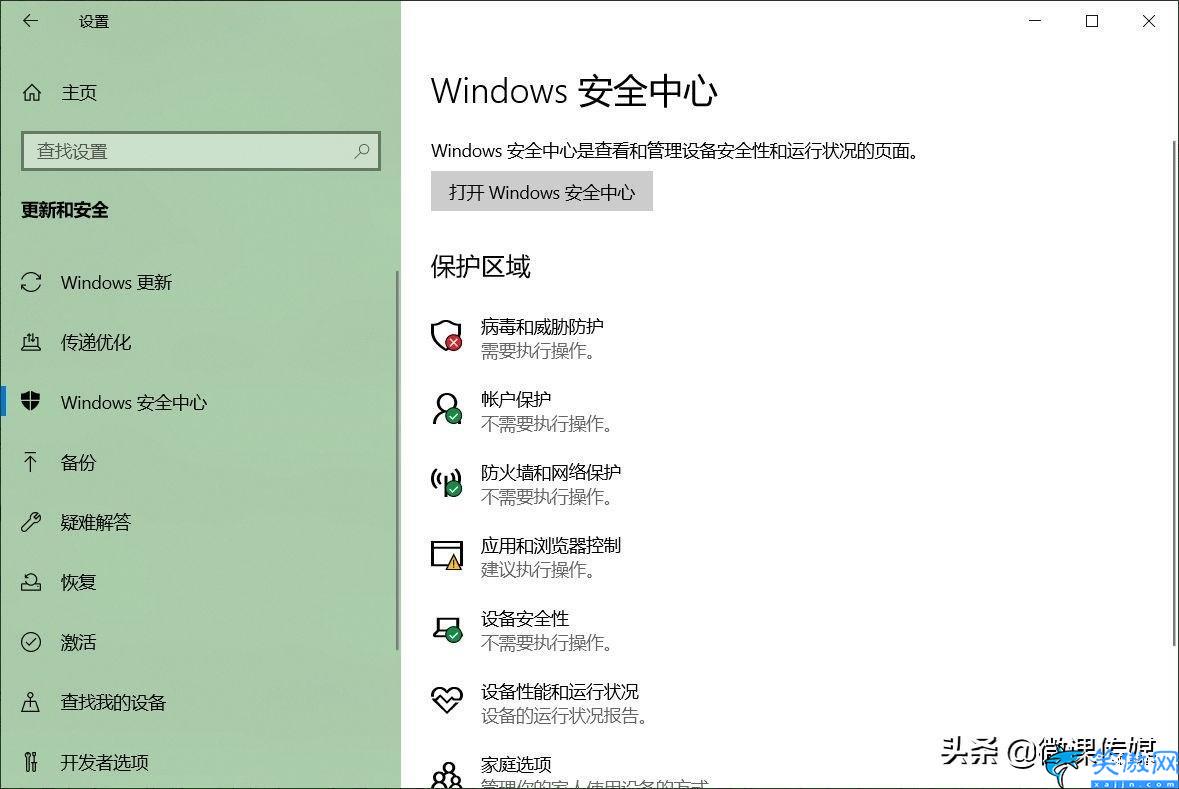The image size is (1179, 789).
Task: Open 设备性能和运行状况 protection area
Action: (x=539, y=703)
